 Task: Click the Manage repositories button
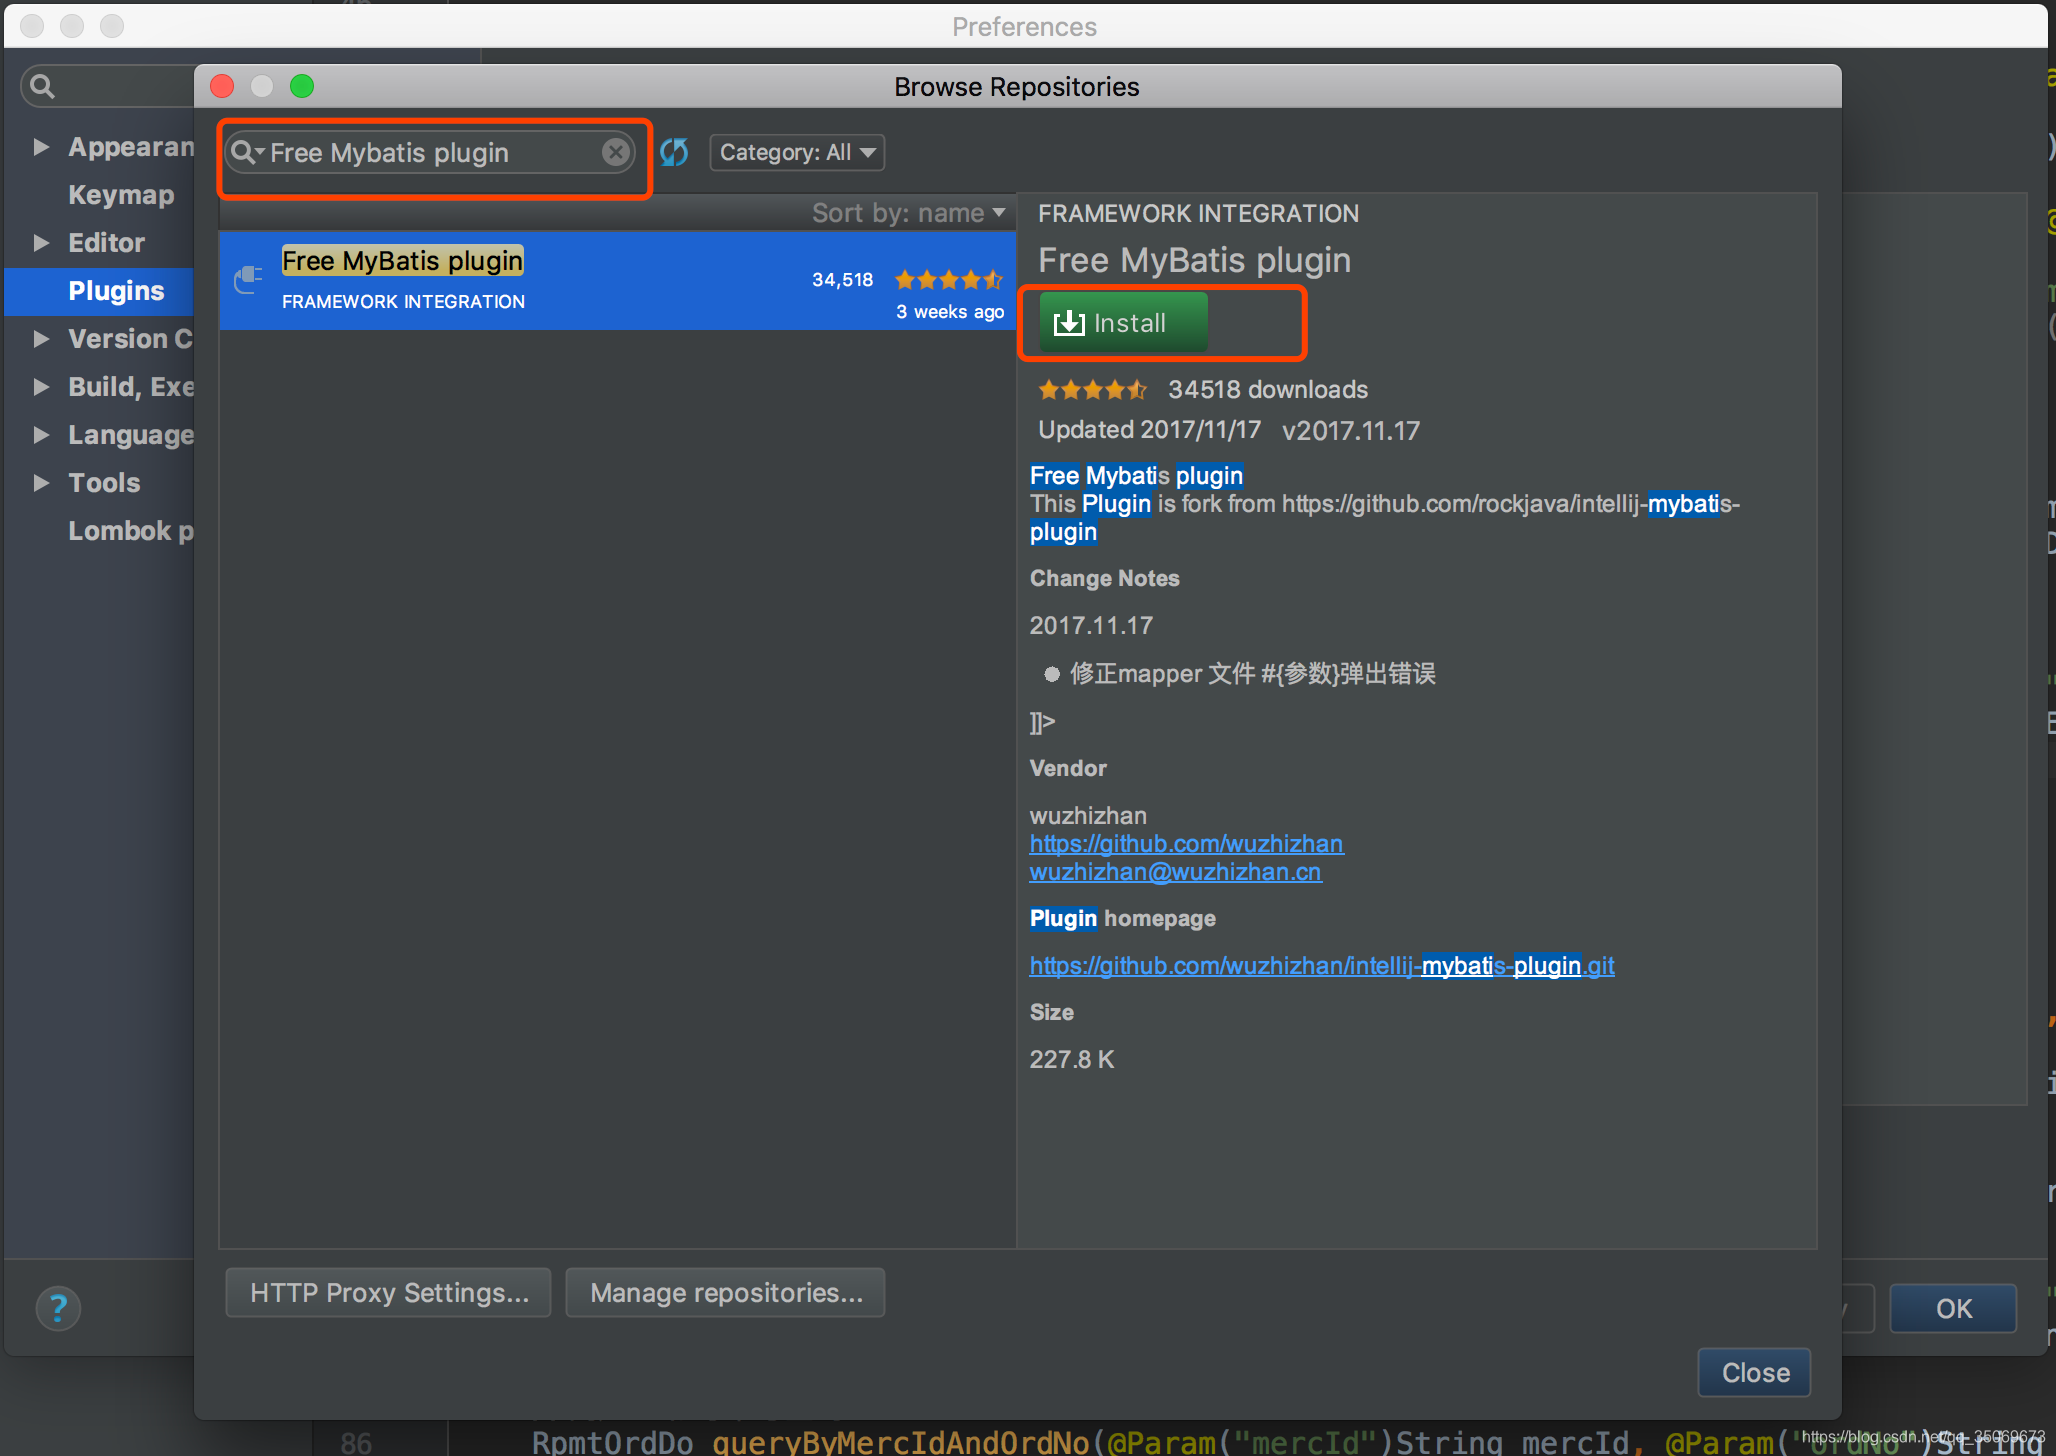[x=725, y=1293]
